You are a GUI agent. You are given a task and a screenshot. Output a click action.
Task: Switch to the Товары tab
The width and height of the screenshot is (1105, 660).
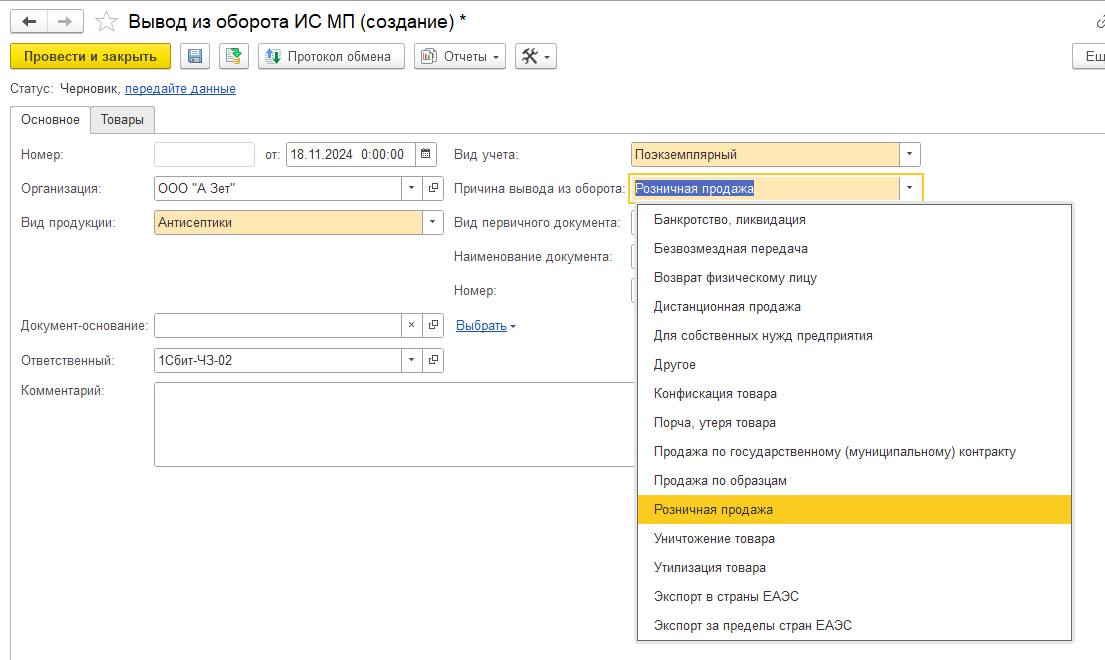[x=122, y=120]
